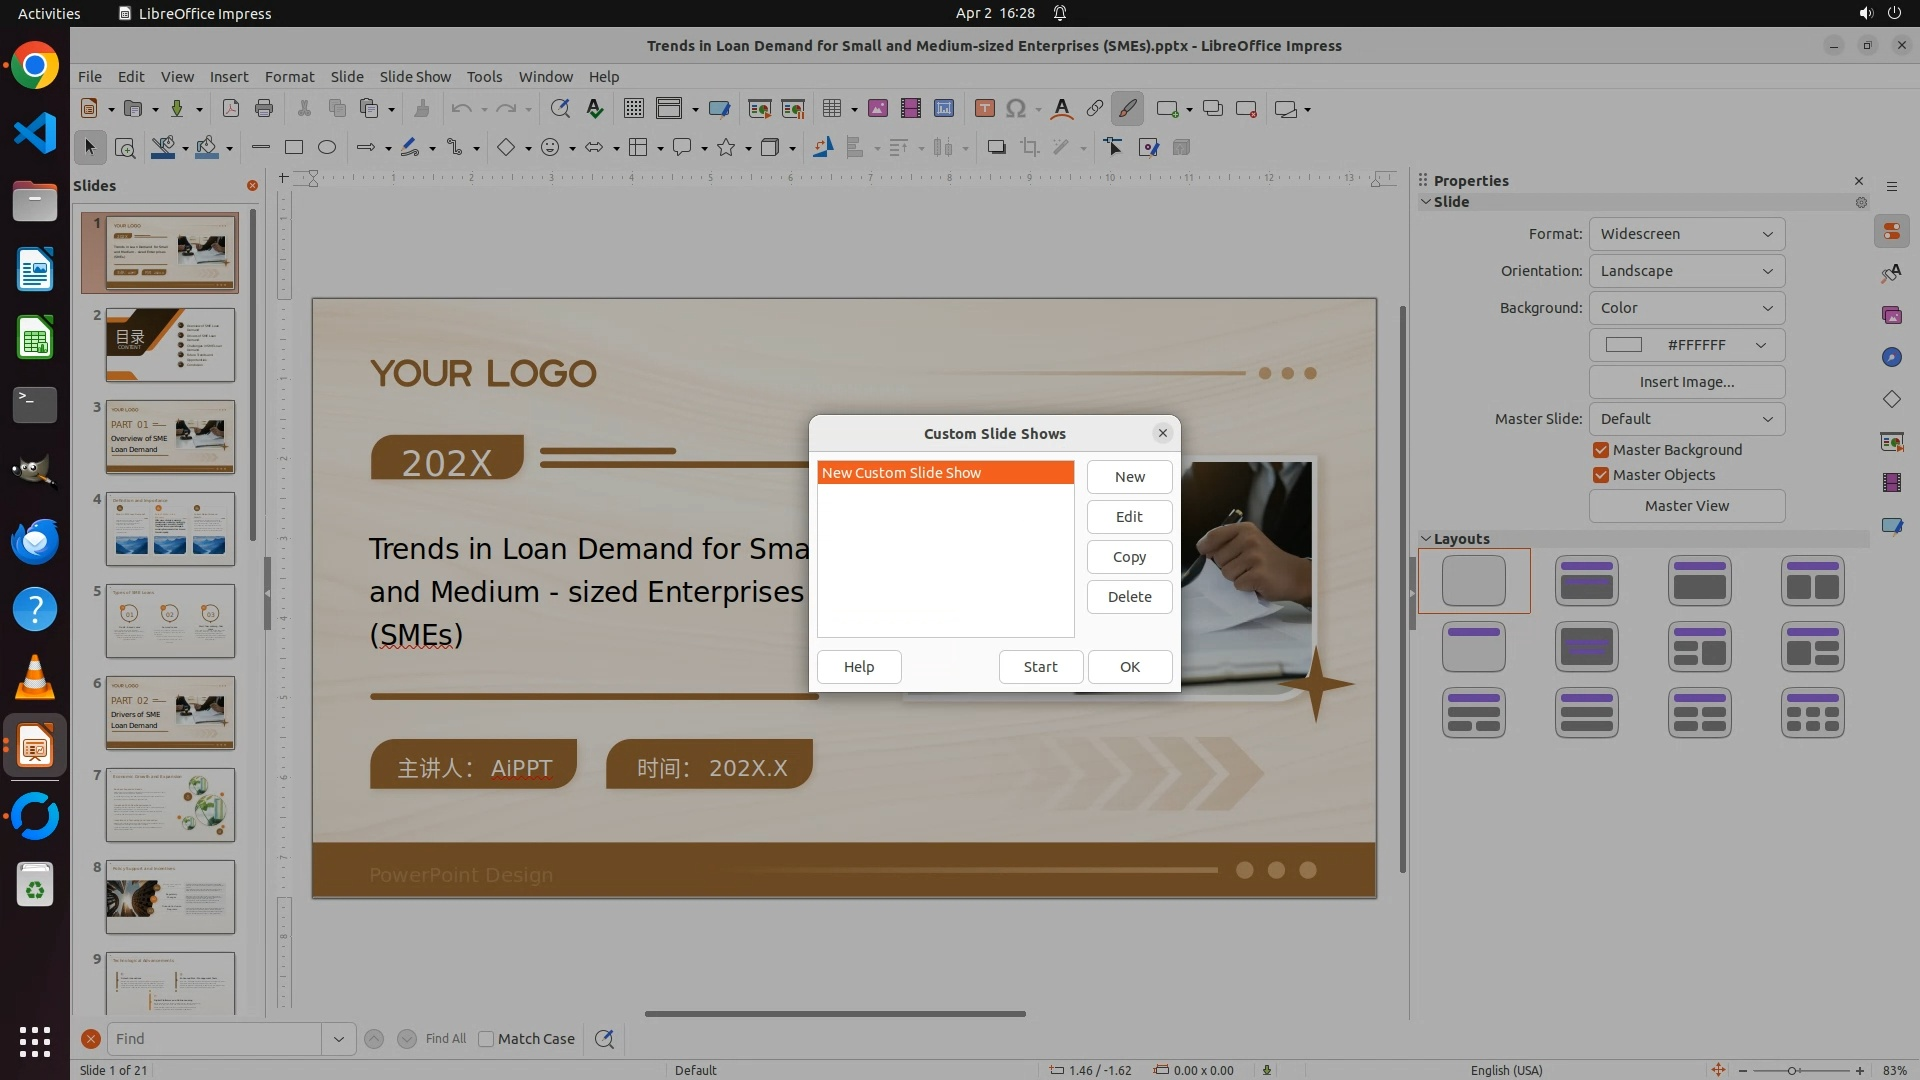Click the Export as PDF icon
The height and width of the screenshot is (1080, 1920).
(231, 109)
